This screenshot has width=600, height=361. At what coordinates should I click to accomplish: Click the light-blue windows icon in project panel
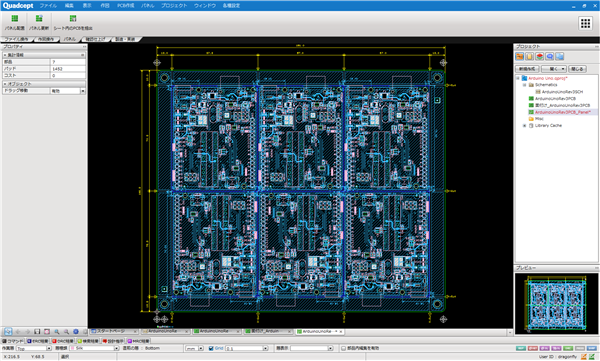tap(559, 57)
